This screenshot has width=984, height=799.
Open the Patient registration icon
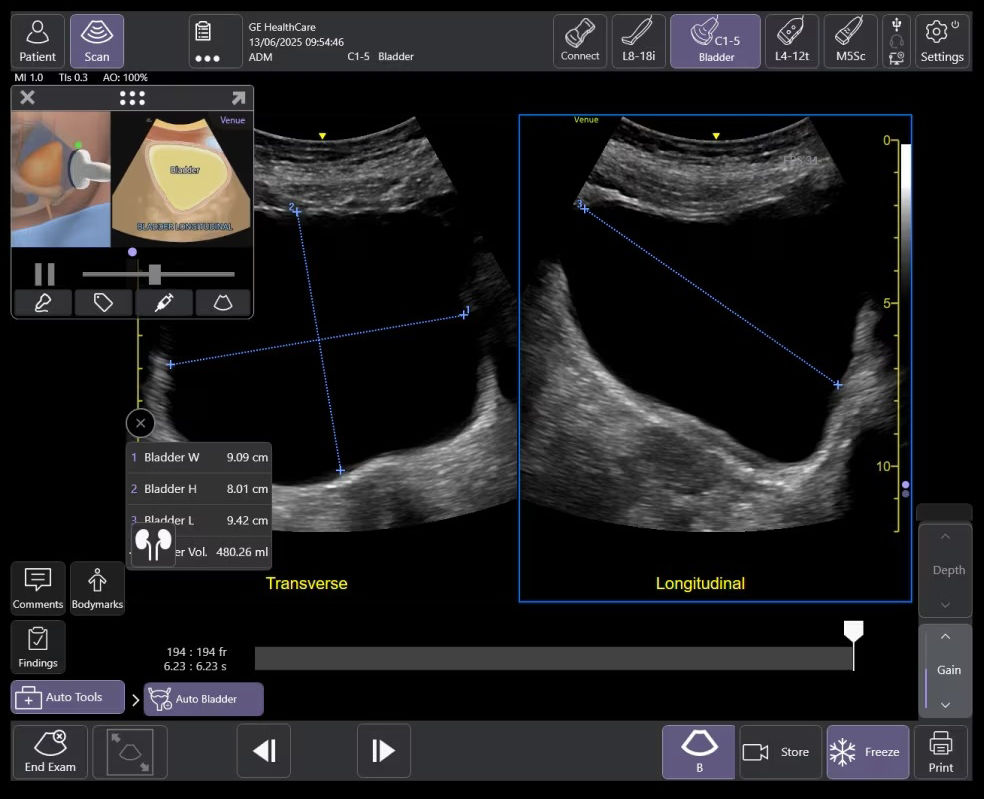point(37,40)
